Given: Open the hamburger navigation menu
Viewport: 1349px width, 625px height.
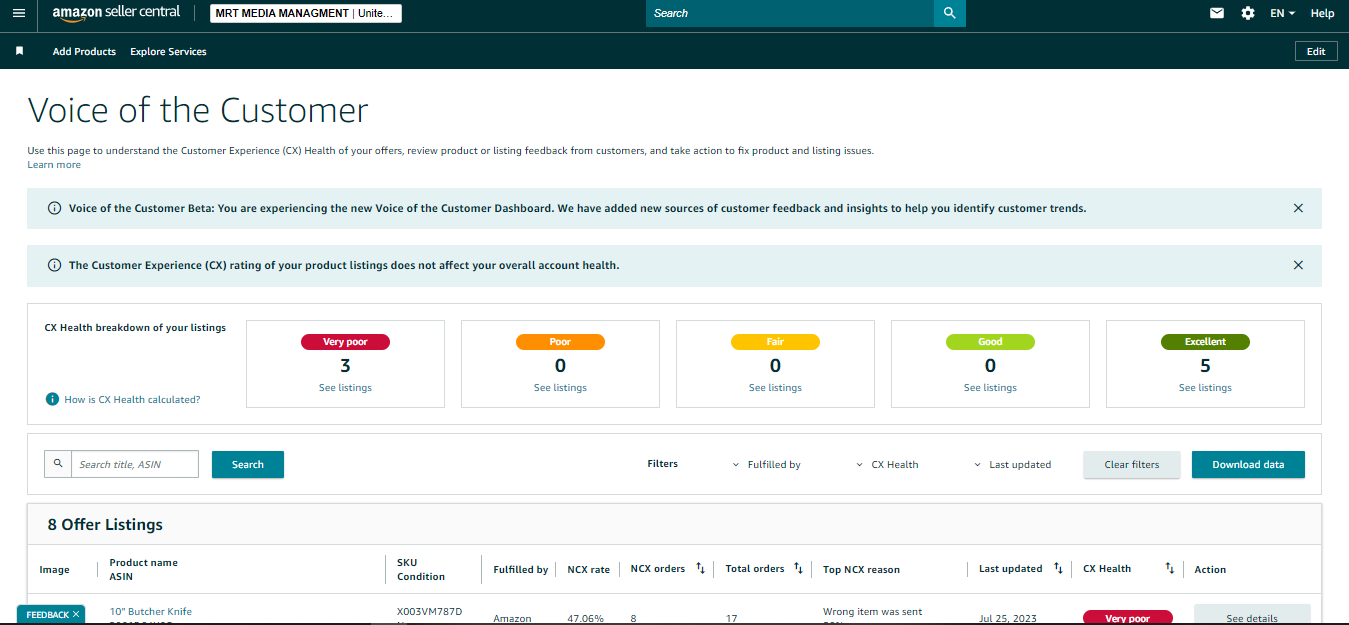Looking at the screenshot, I should [18, 13].
